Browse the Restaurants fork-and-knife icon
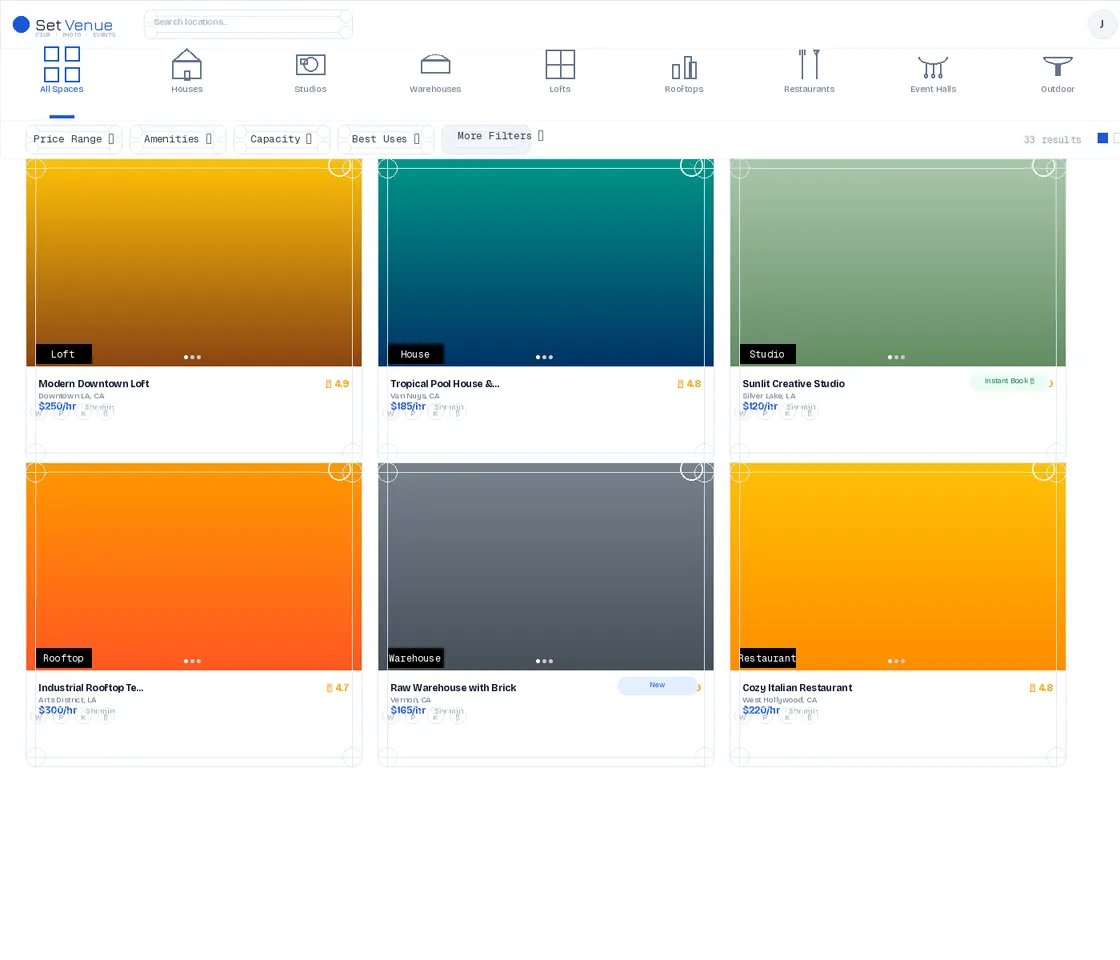Image resolution: width=1120 pixels, height=960 pixels. point(809,64)
